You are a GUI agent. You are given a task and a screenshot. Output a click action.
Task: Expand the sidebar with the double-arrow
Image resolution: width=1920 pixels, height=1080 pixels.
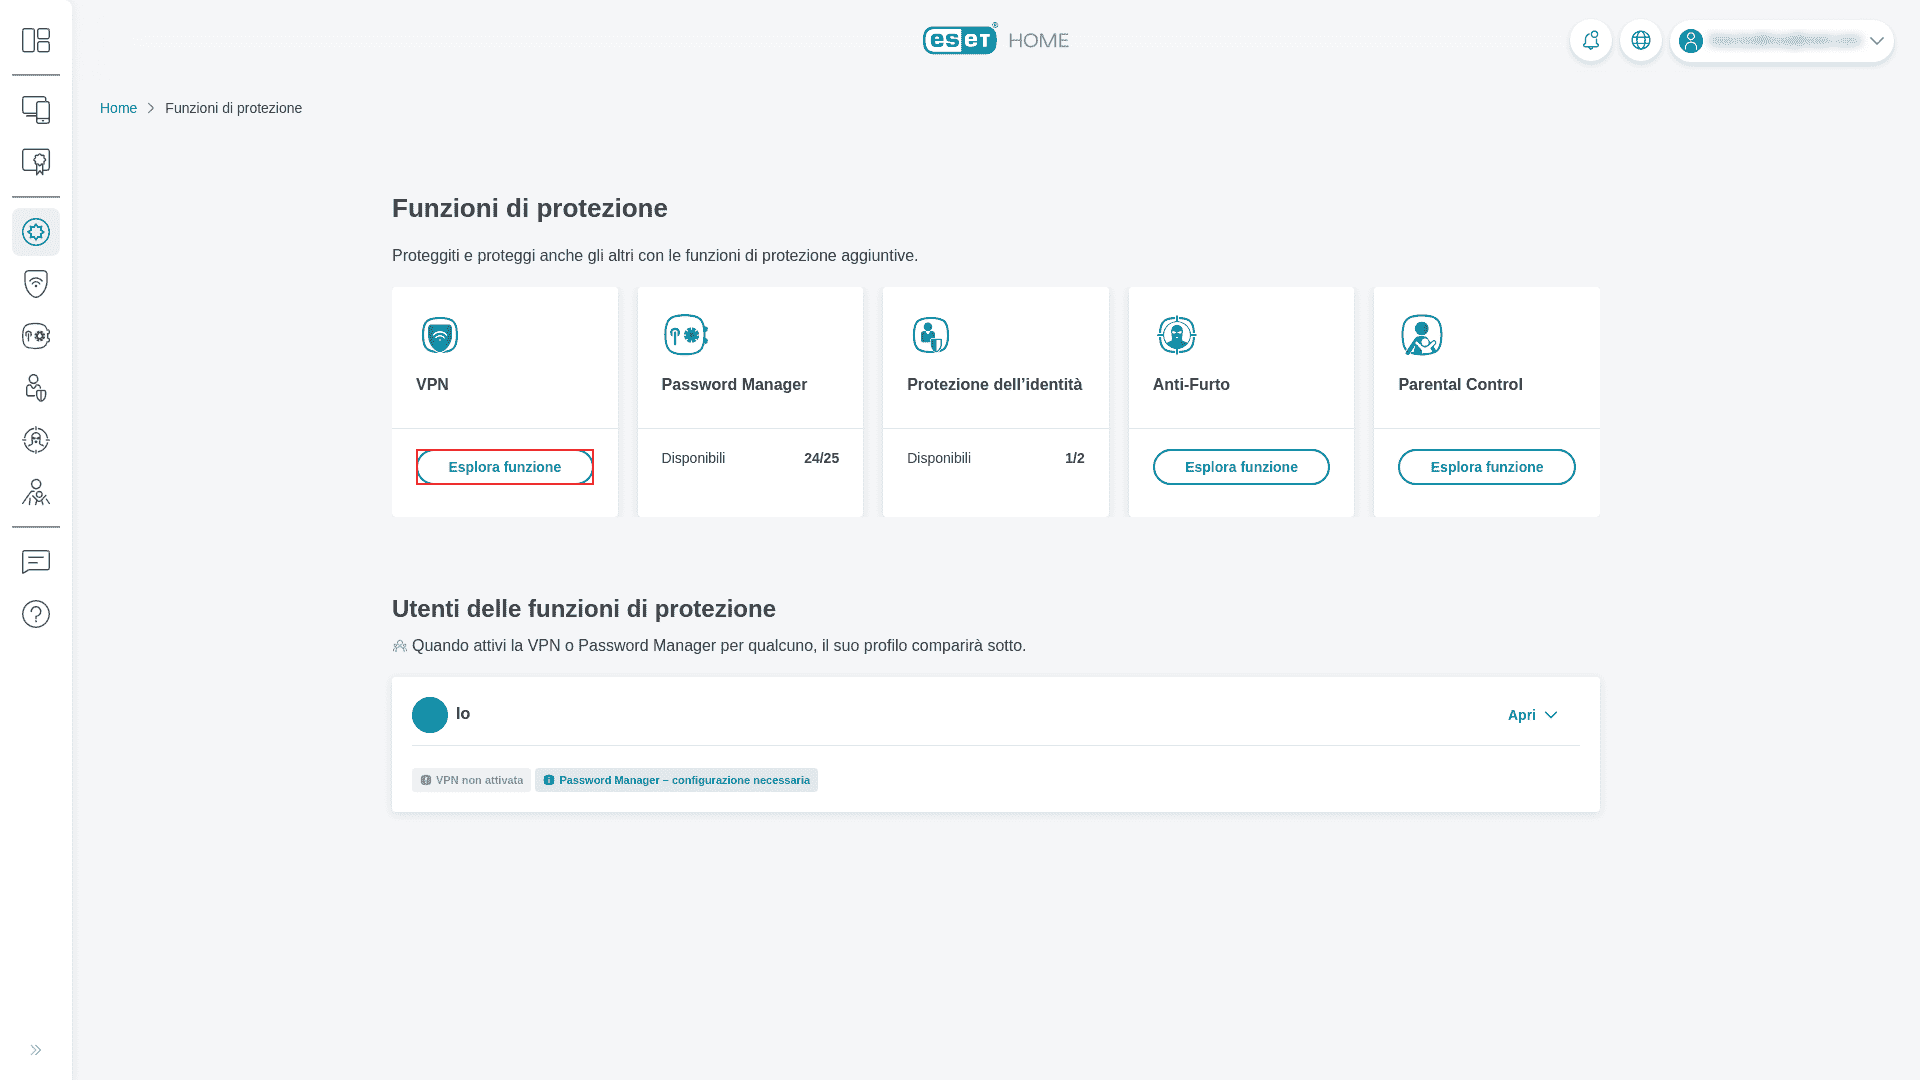(x=36, y=1050)
